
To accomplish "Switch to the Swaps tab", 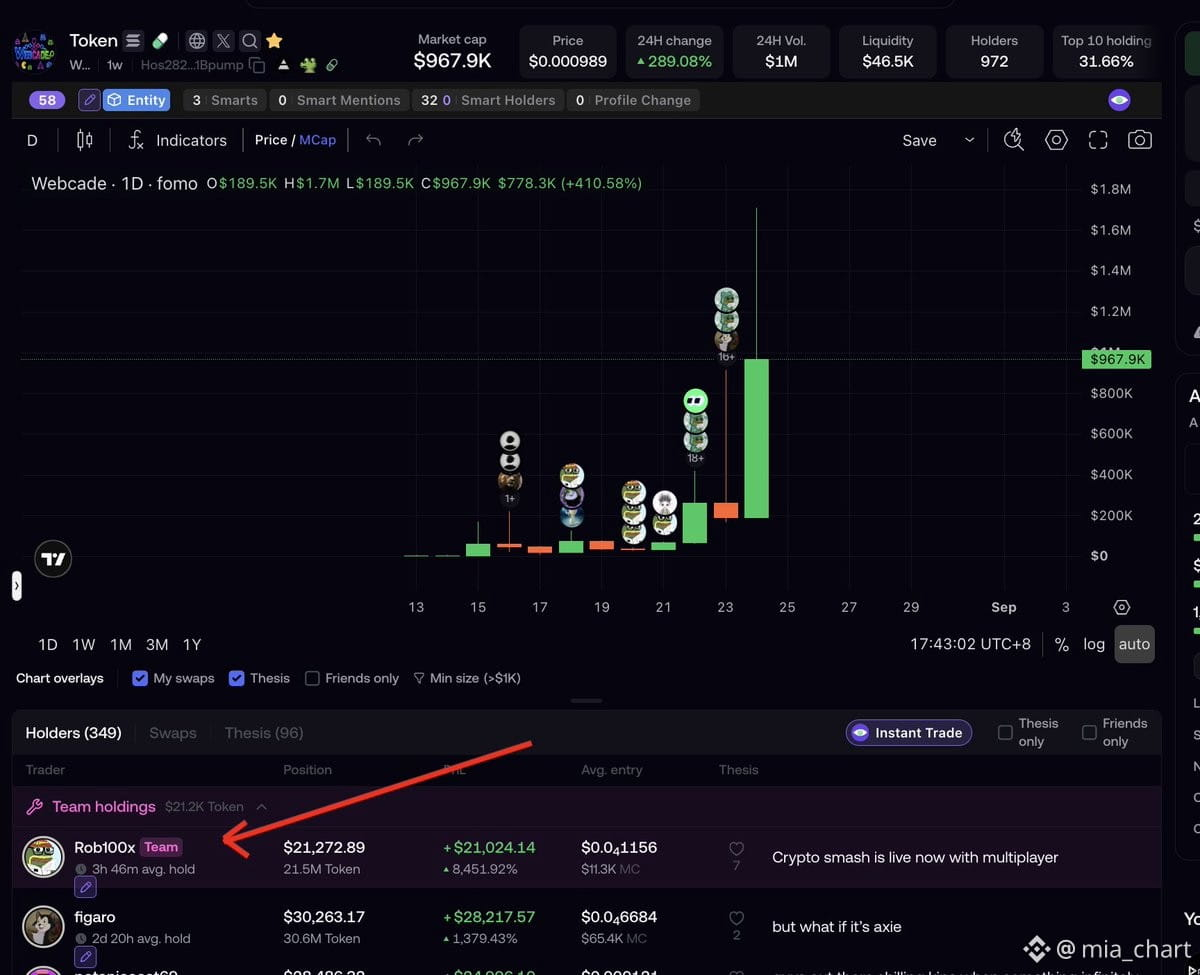I will tap(173, 733).
